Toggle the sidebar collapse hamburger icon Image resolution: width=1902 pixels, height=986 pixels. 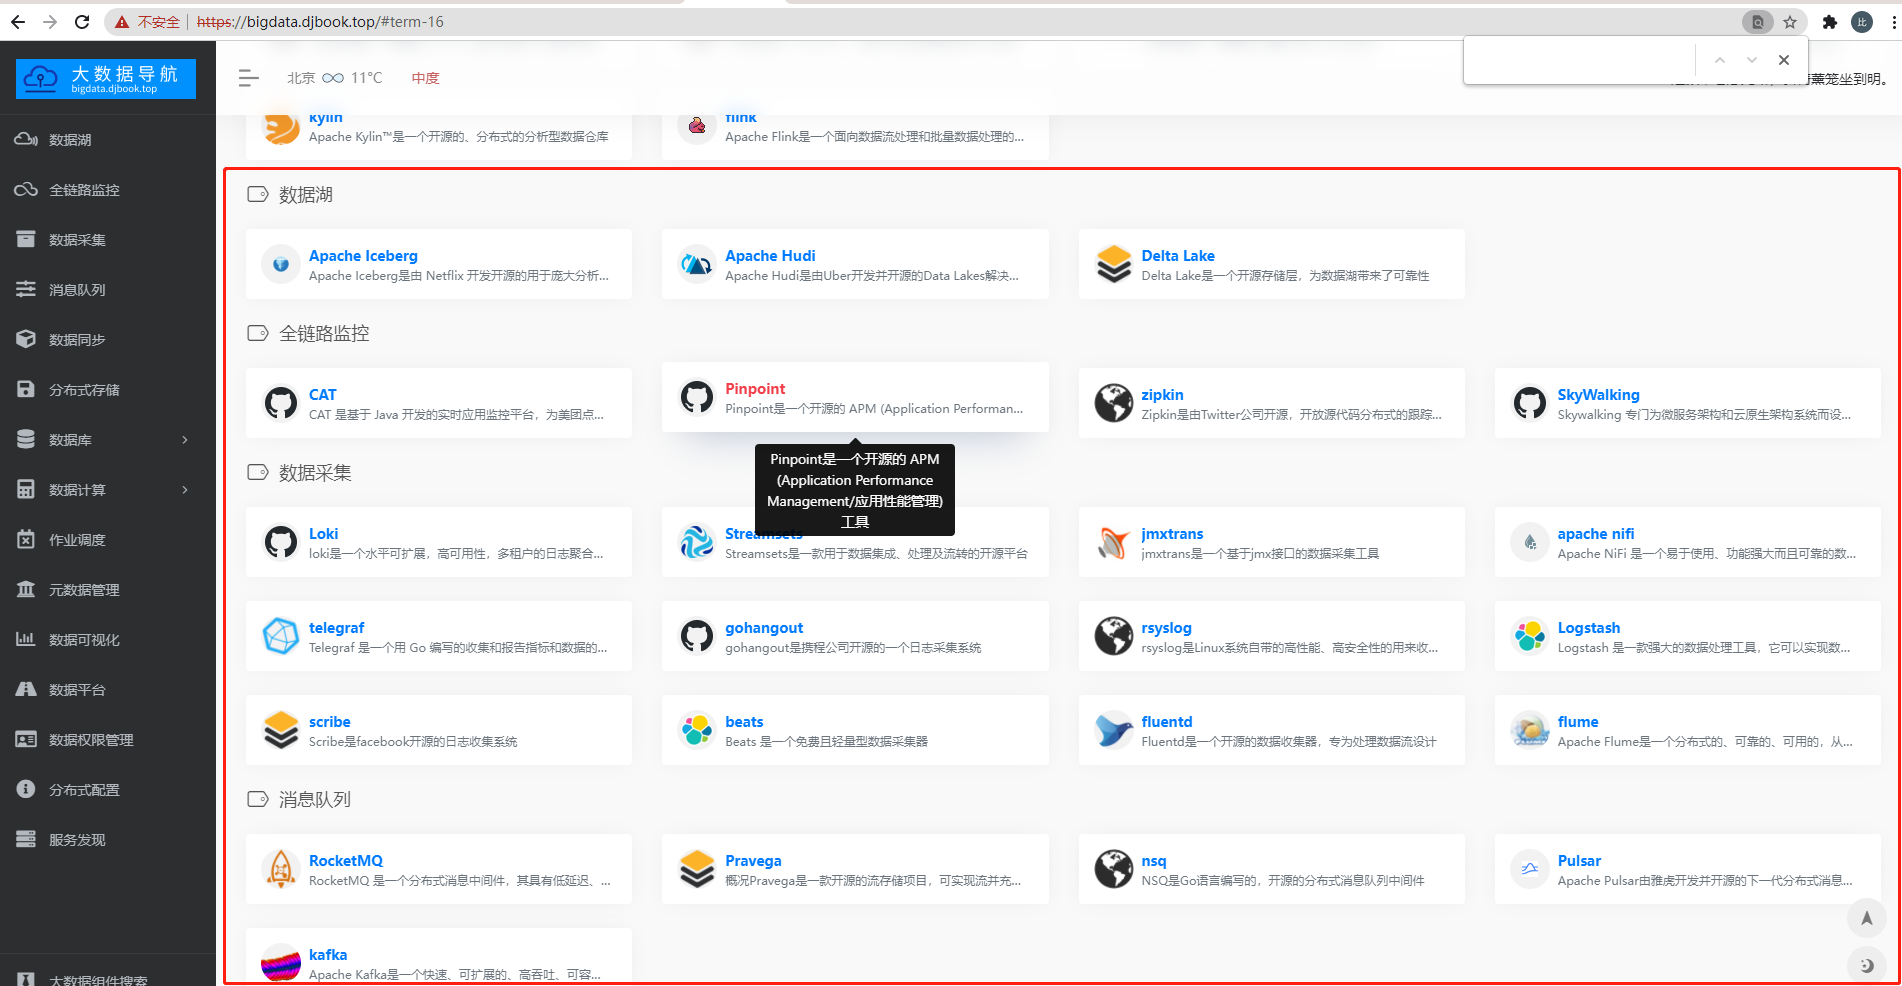point(249,78)
